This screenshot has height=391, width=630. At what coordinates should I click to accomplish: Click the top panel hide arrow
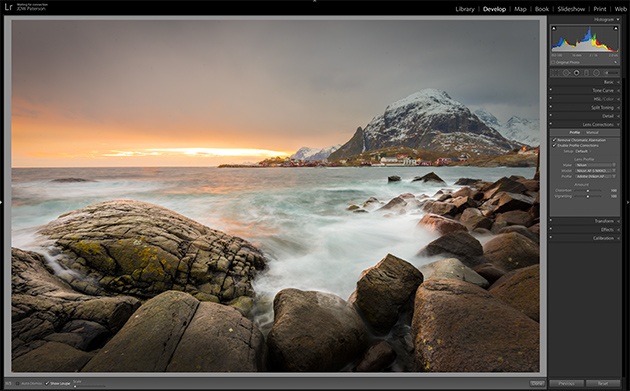[315, 1]
